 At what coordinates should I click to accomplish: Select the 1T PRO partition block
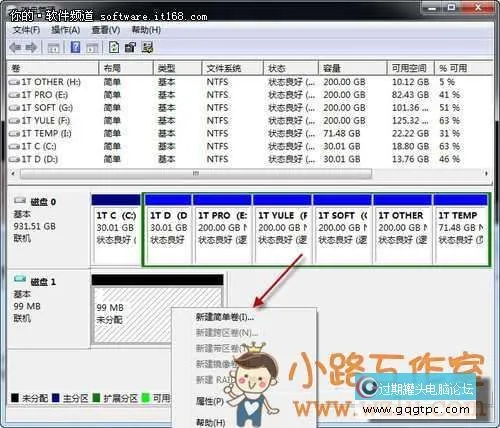(222, 229)
